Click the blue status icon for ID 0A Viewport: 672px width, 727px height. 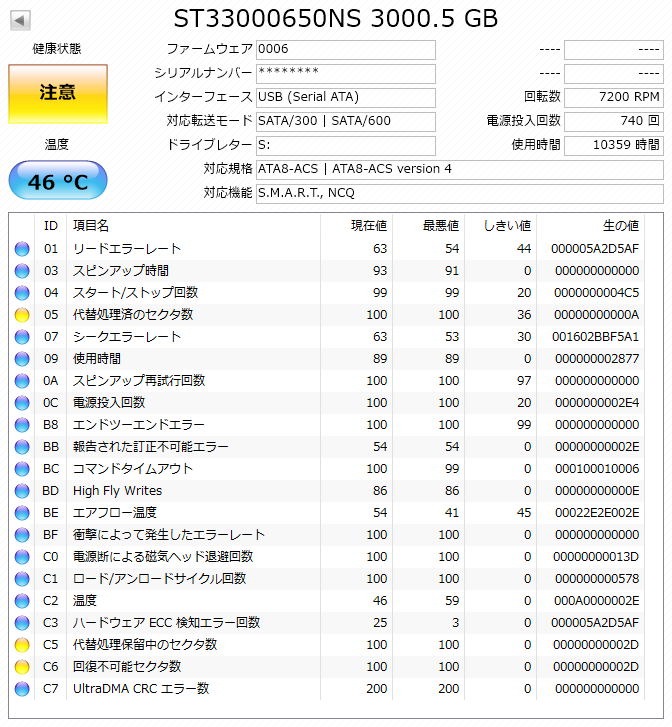coord(22,381)
